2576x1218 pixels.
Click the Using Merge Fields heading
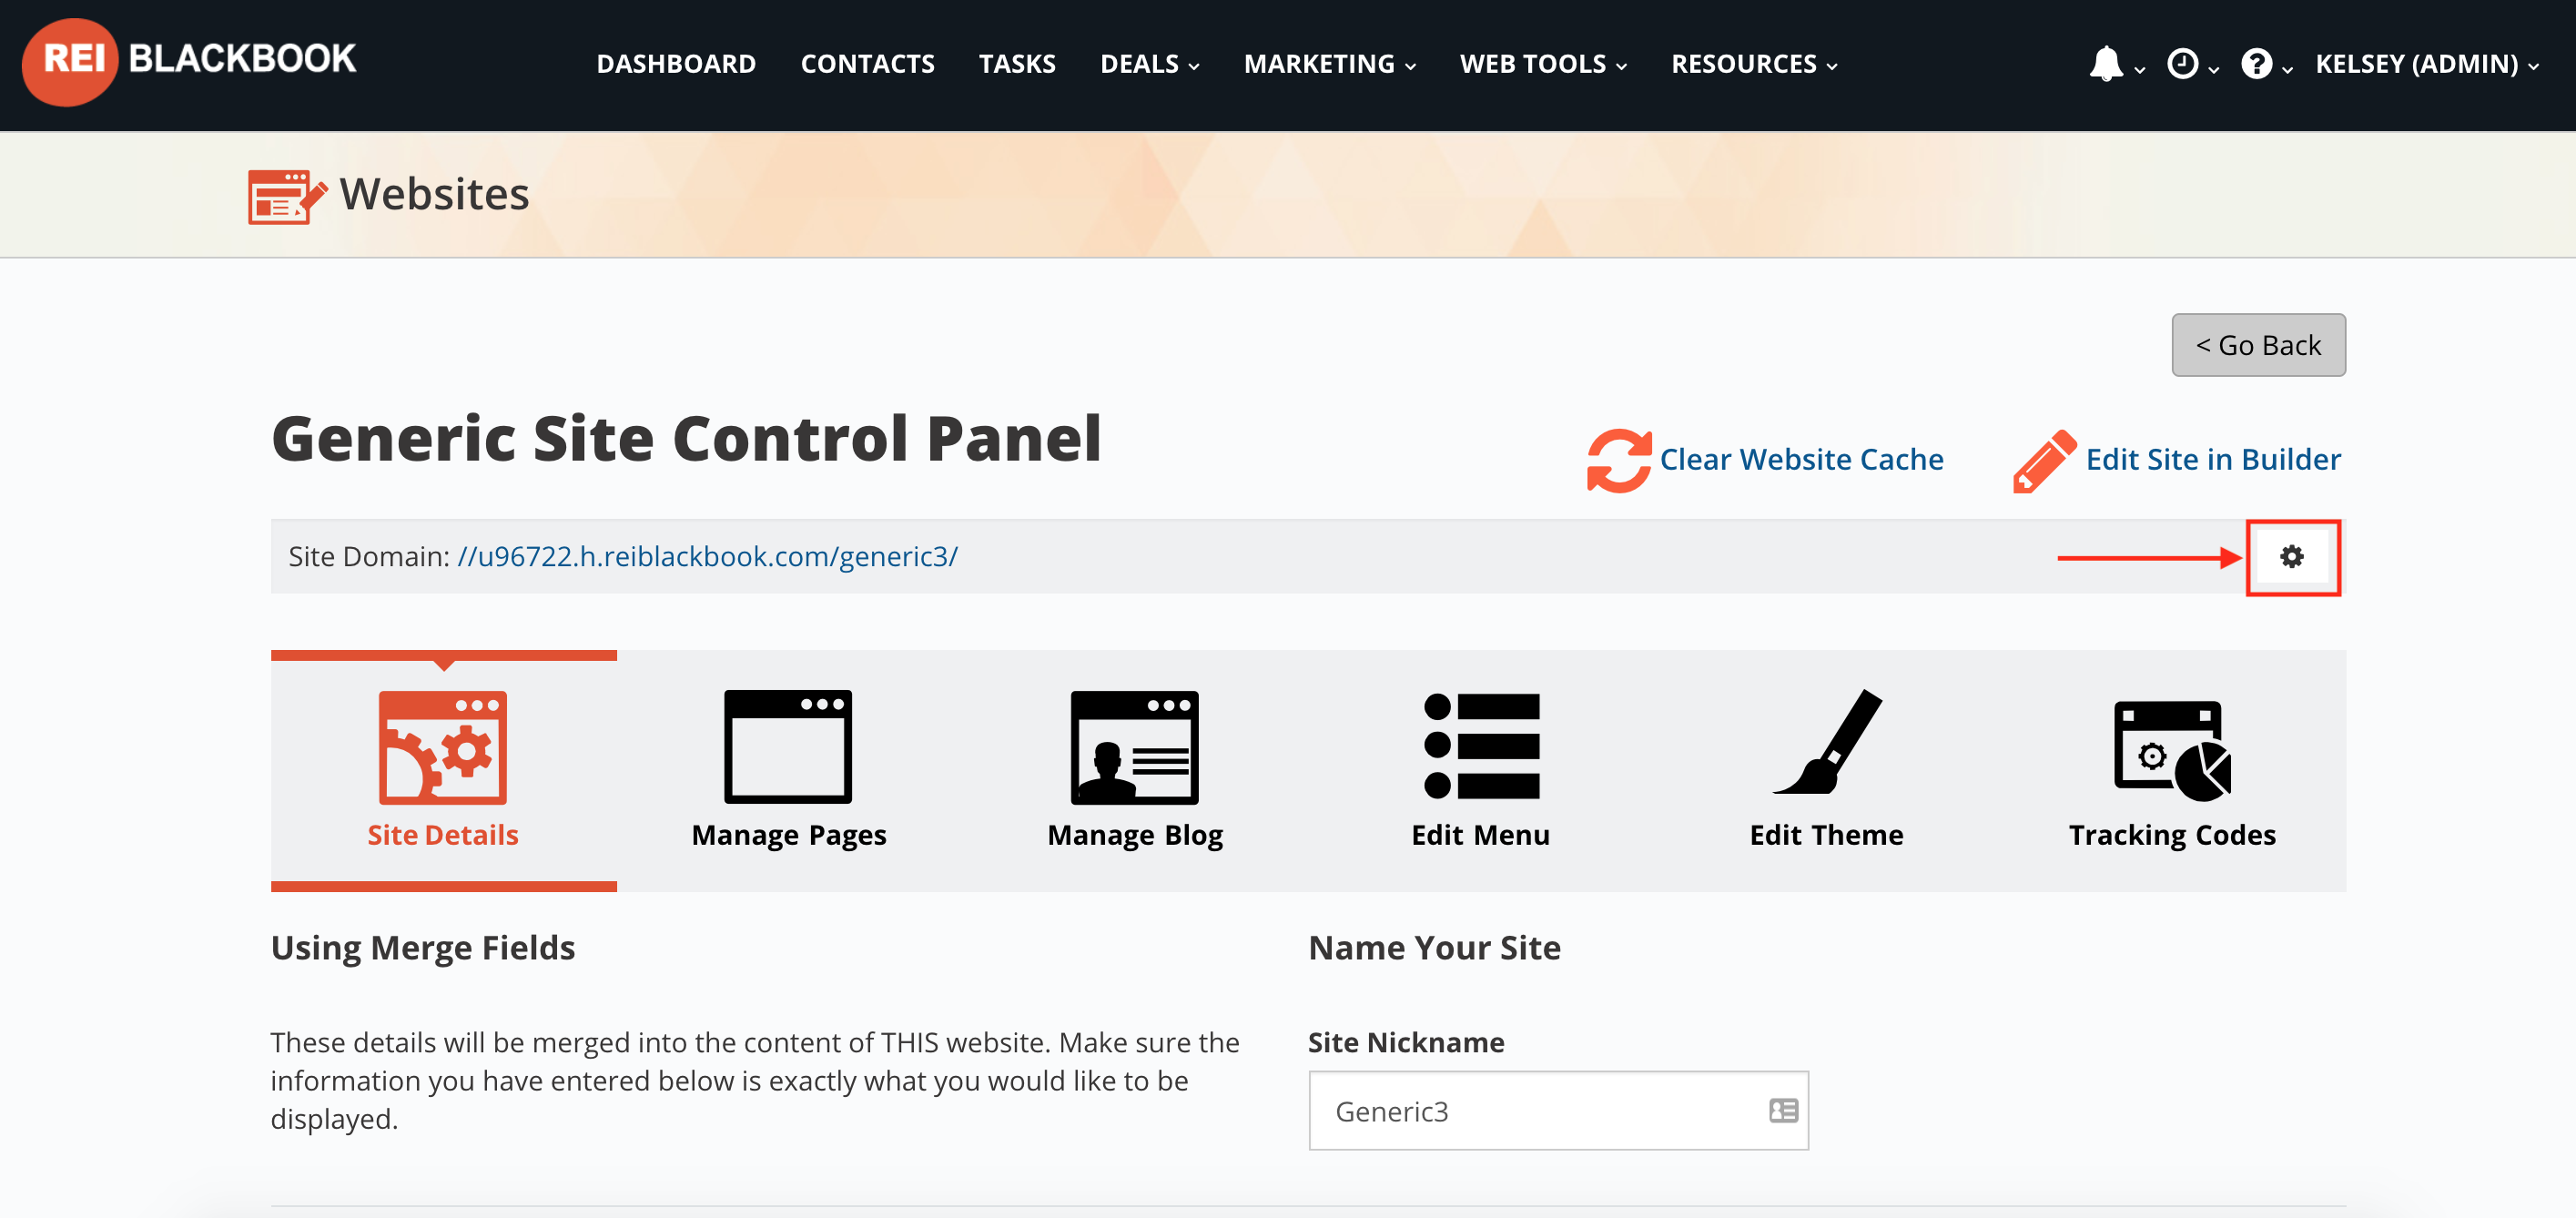[422, 947]
